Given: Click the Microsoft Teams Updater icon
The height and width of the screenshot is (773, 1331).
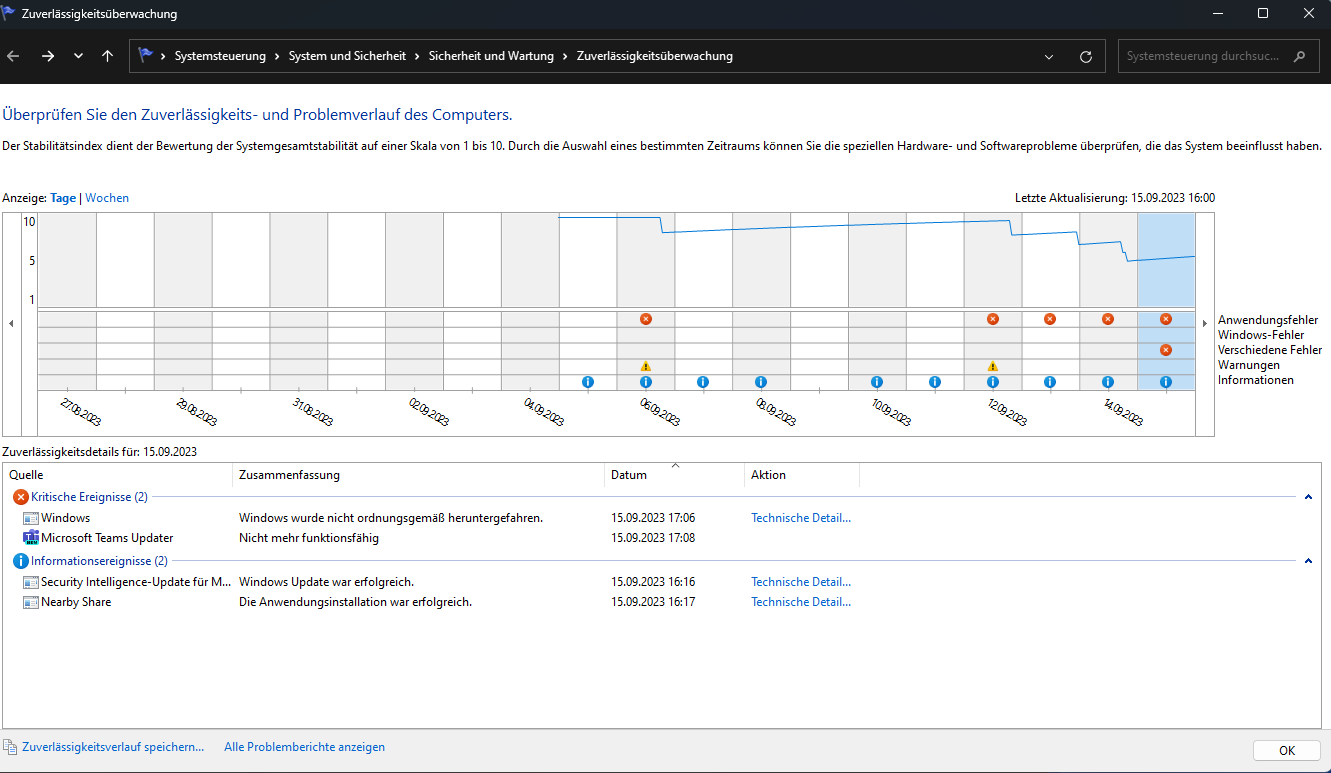Looking at the screenshot, I should click(x=31, y=538).
